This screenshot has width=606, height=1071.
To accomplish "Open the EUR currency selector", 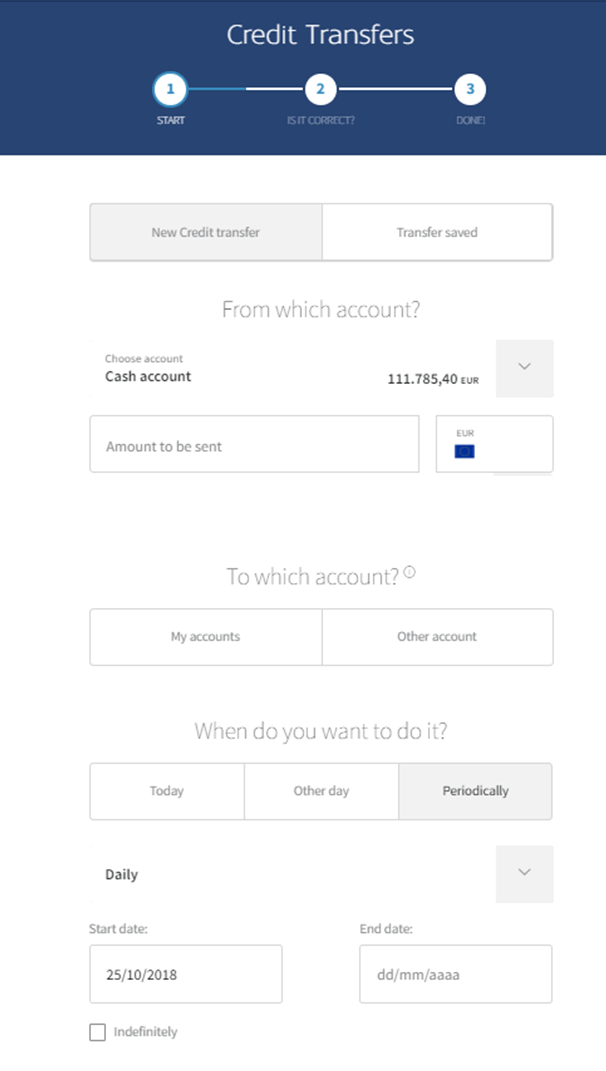I will (x=495, y=444).
